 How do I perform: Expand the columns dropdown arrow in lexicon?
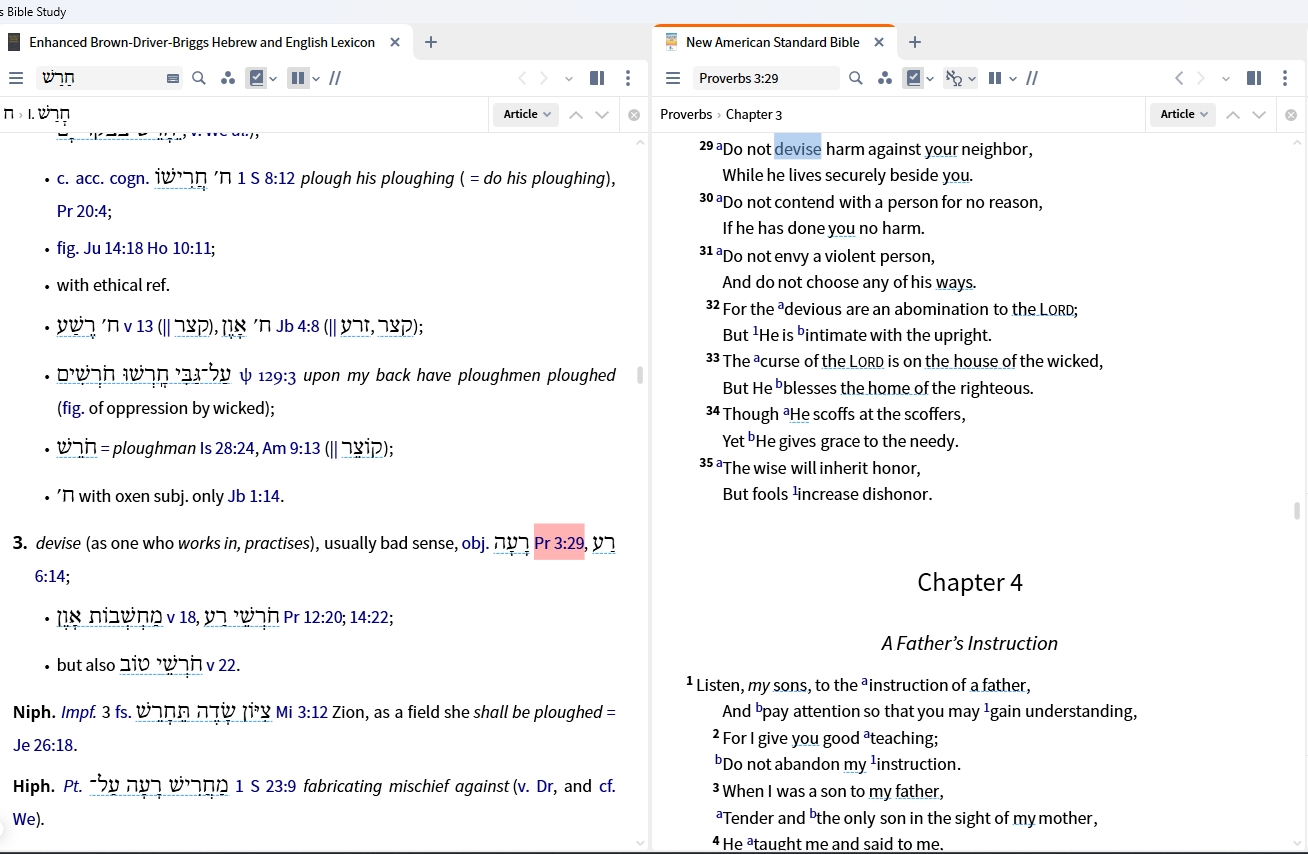pos(316,79)
